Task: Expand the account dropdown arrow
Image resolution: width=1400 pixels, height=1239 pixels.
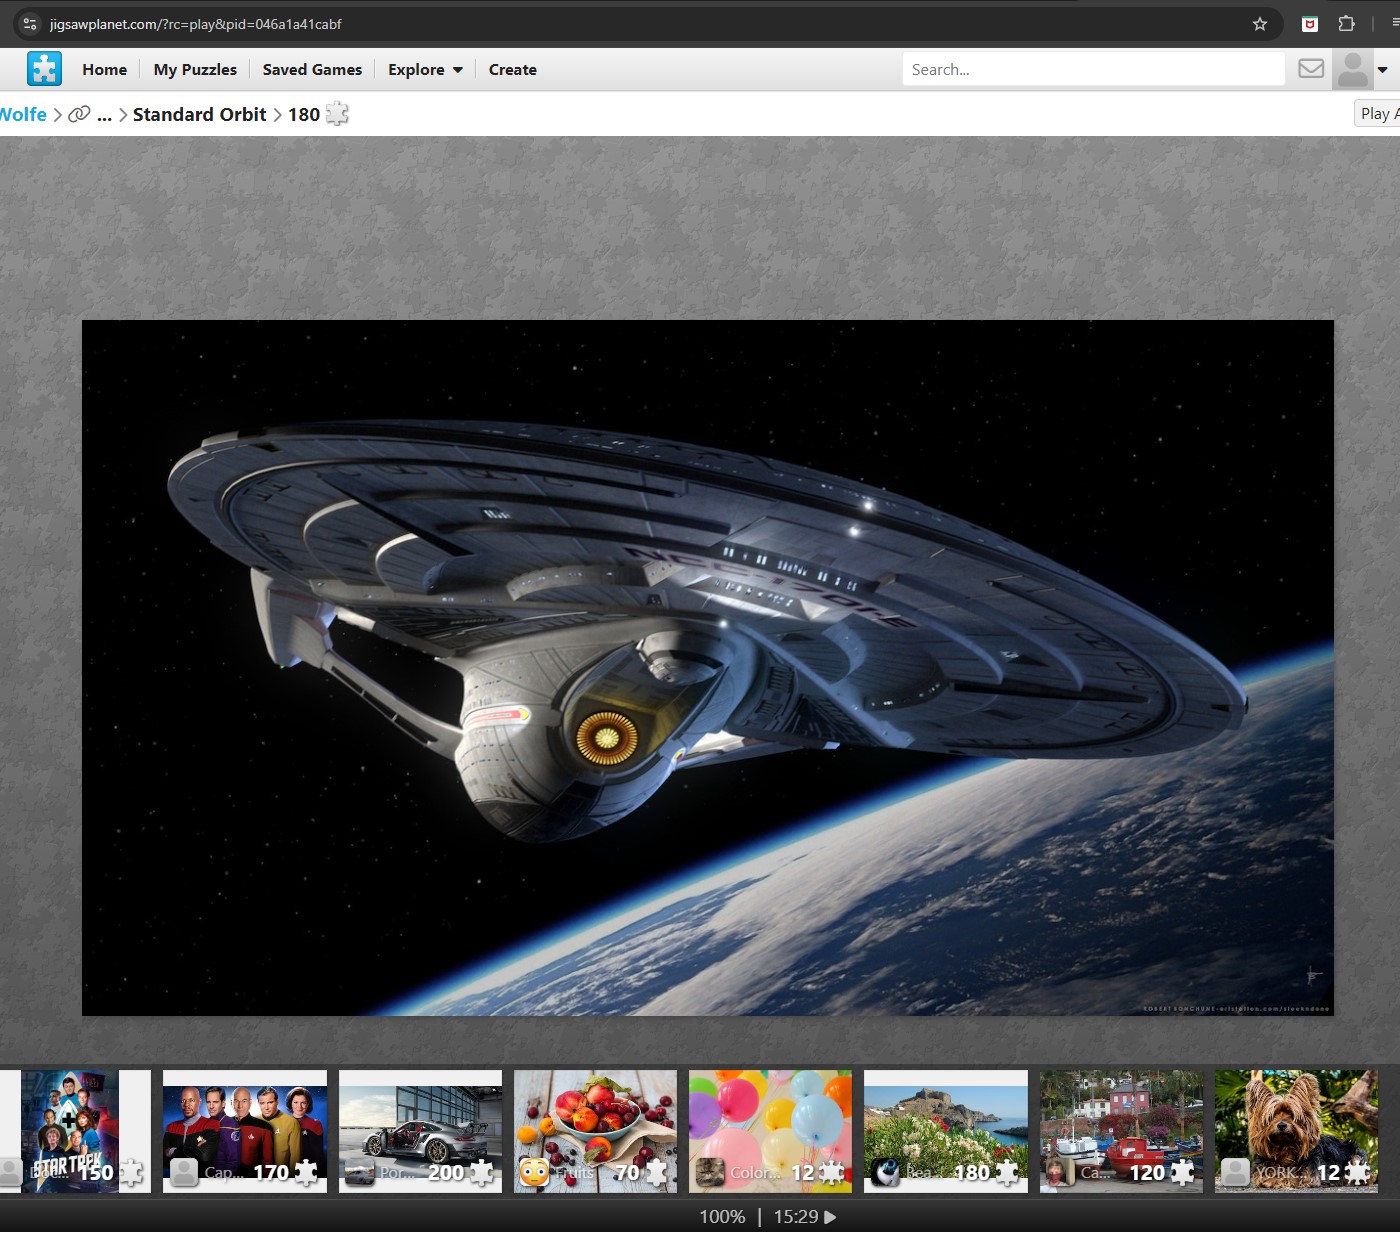Action: pyautogui.click(x=1383, y=70)
